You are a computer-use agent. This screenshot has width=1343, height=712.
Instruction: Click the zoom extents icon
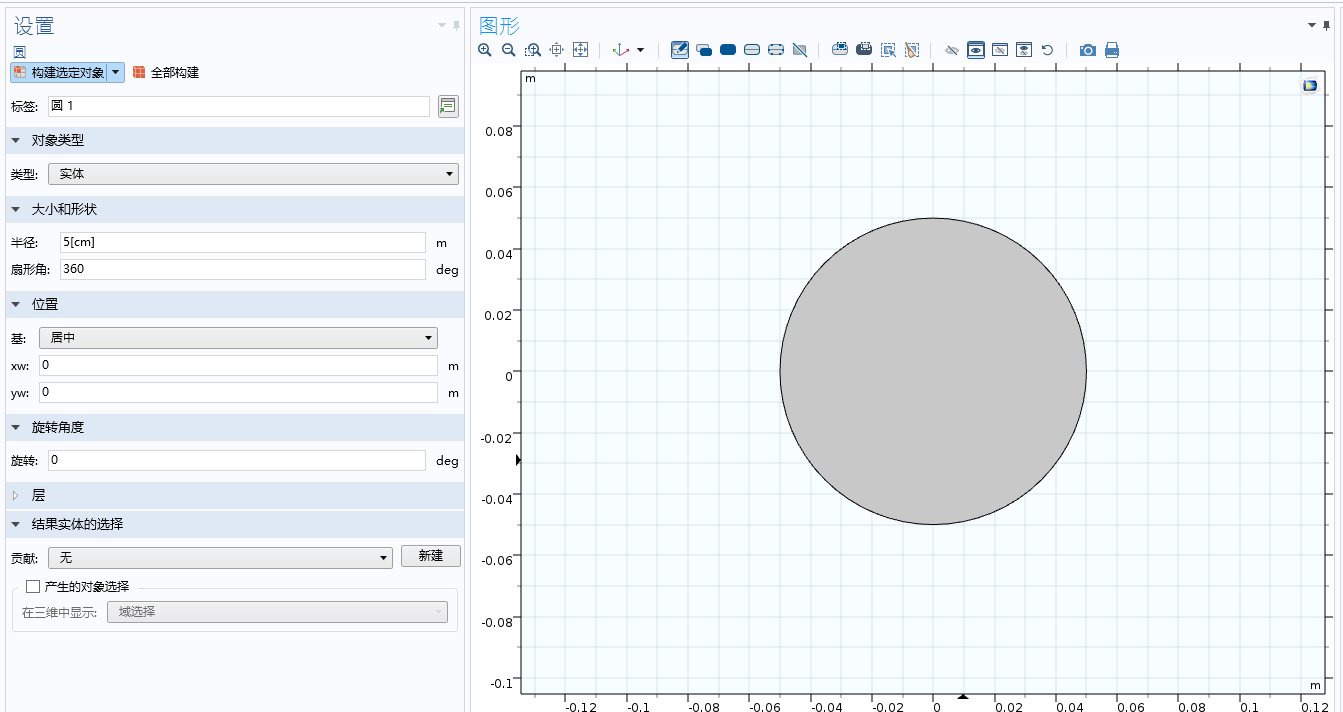[x=580, y=50]
